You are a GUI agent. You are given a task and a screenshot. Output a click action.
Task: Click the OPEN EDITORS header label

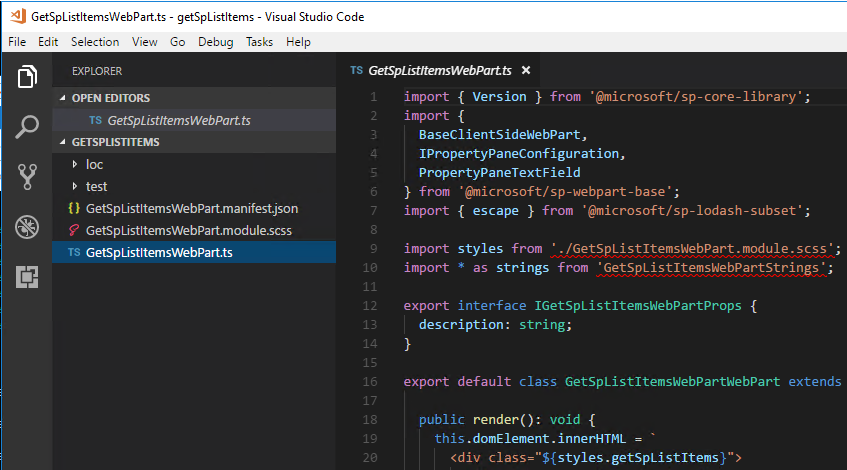(111, 98)
